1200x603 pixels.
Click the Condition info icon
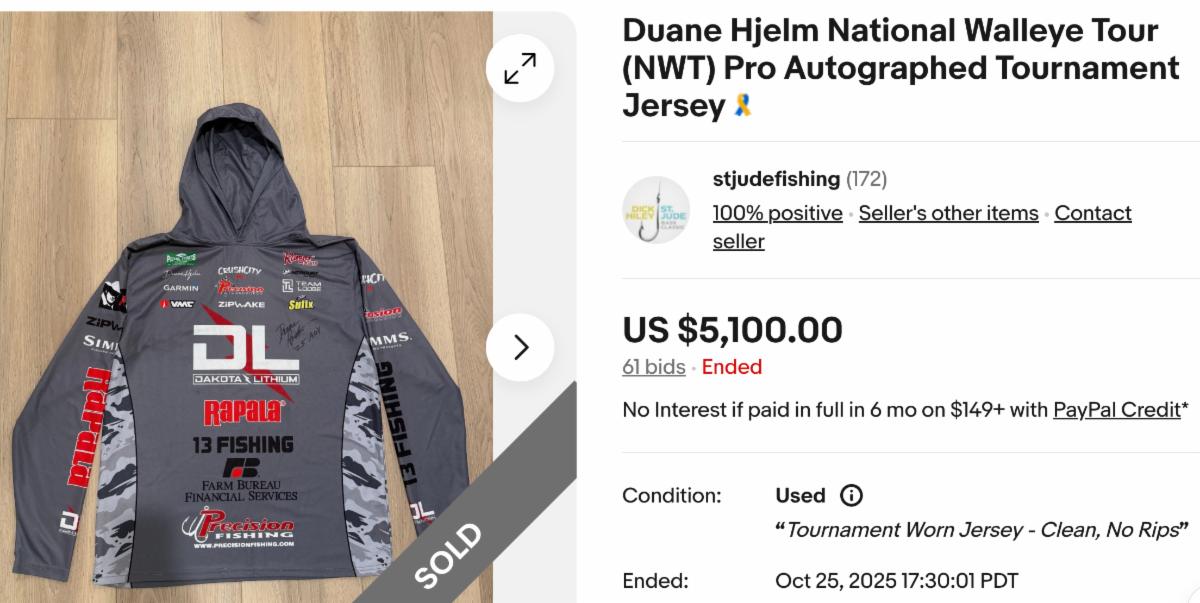click(851, 495)
